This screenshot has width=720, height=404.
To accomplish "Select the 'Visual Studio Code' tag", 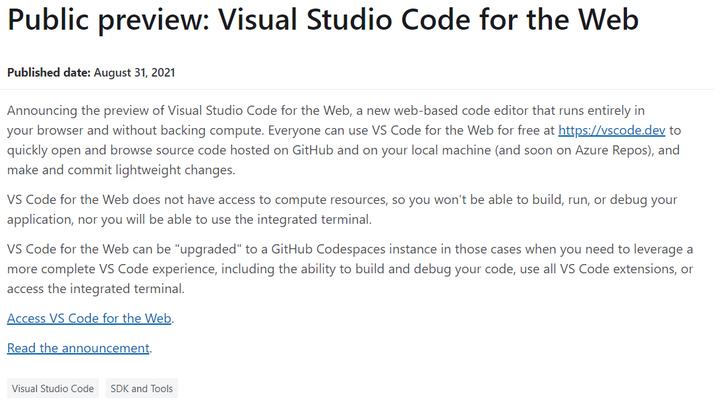I will [x=53, y=388].
